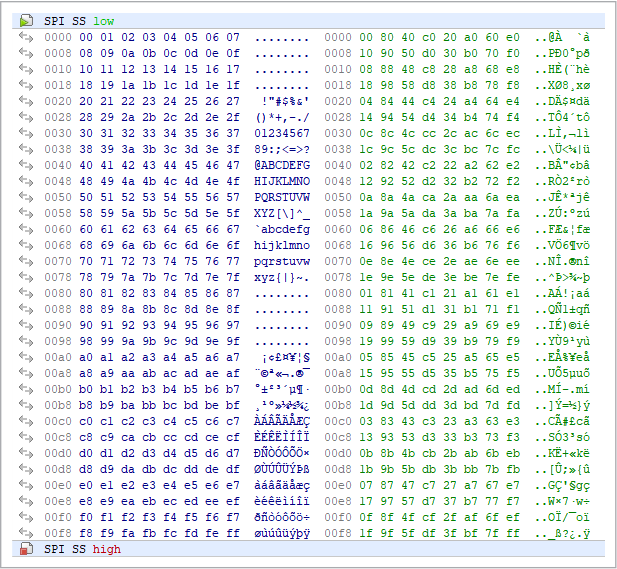Click transfer arrows icon on row 0088
This screenshot has height=569, width=617.
[x=26, y=309]
